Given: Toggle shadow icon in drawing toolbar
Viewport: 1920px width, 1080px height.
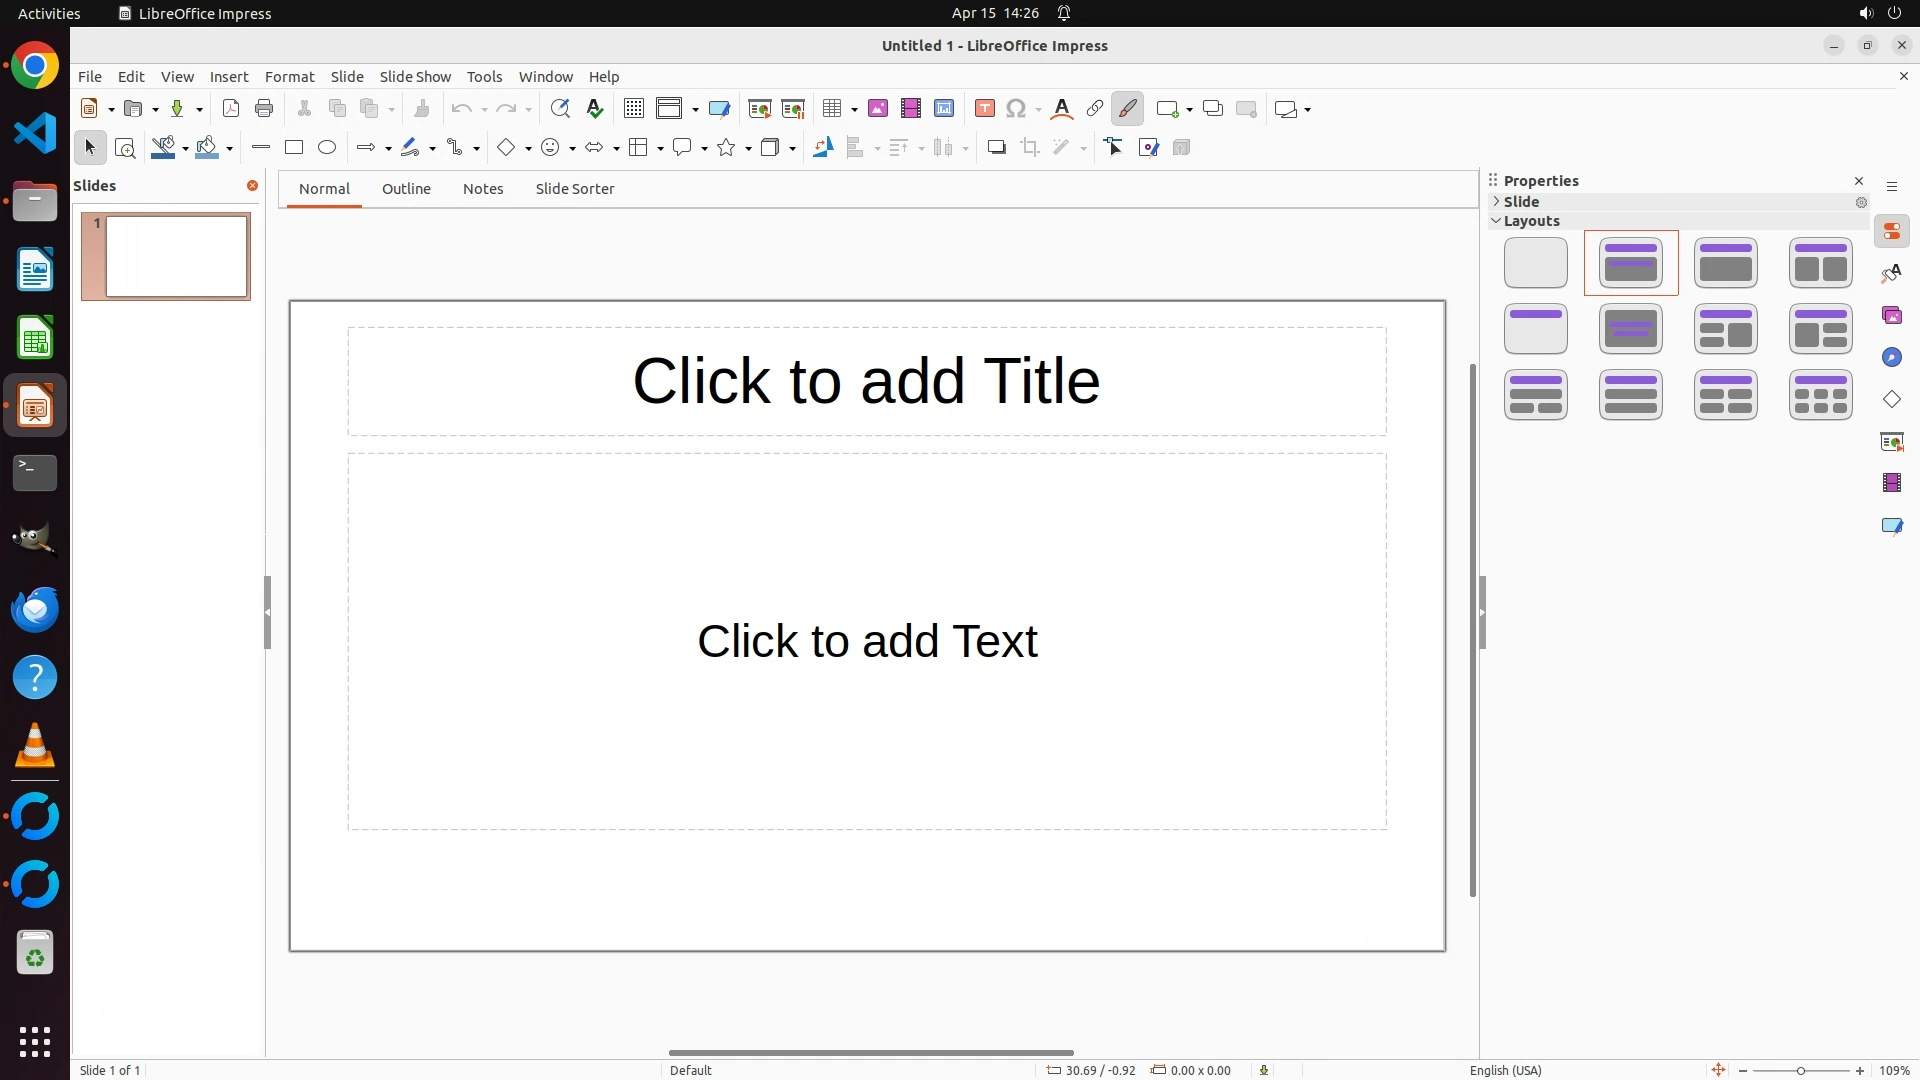Looking at the screenshot, I should point(996,148).
